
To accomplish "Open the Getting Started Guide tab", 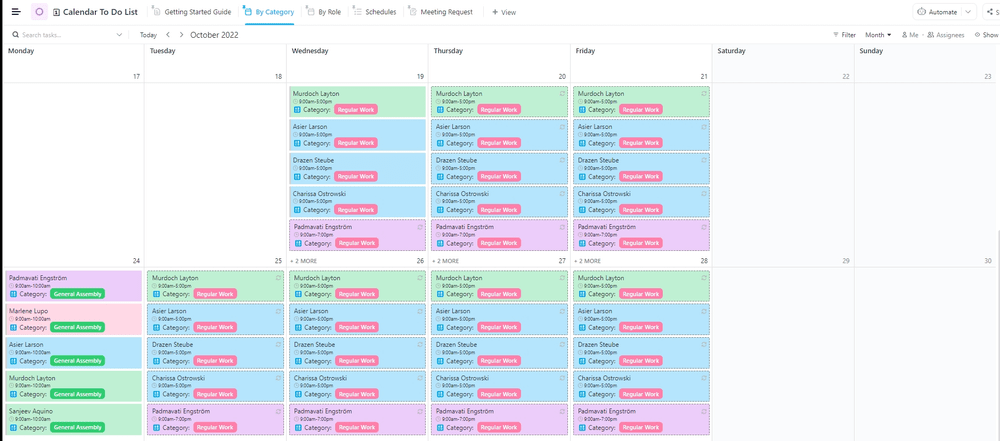I will pyautogui.click(x=198, y=12).
